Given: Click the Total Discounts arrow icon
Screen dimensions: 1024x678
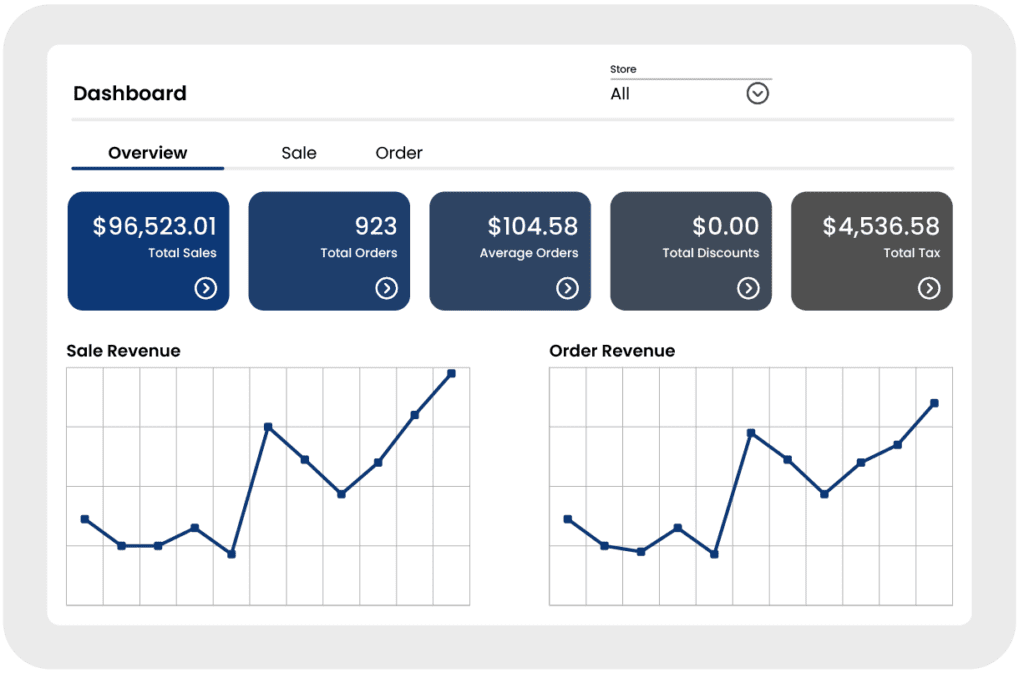Looking at the screenshot, I should (x=749, y=288).
